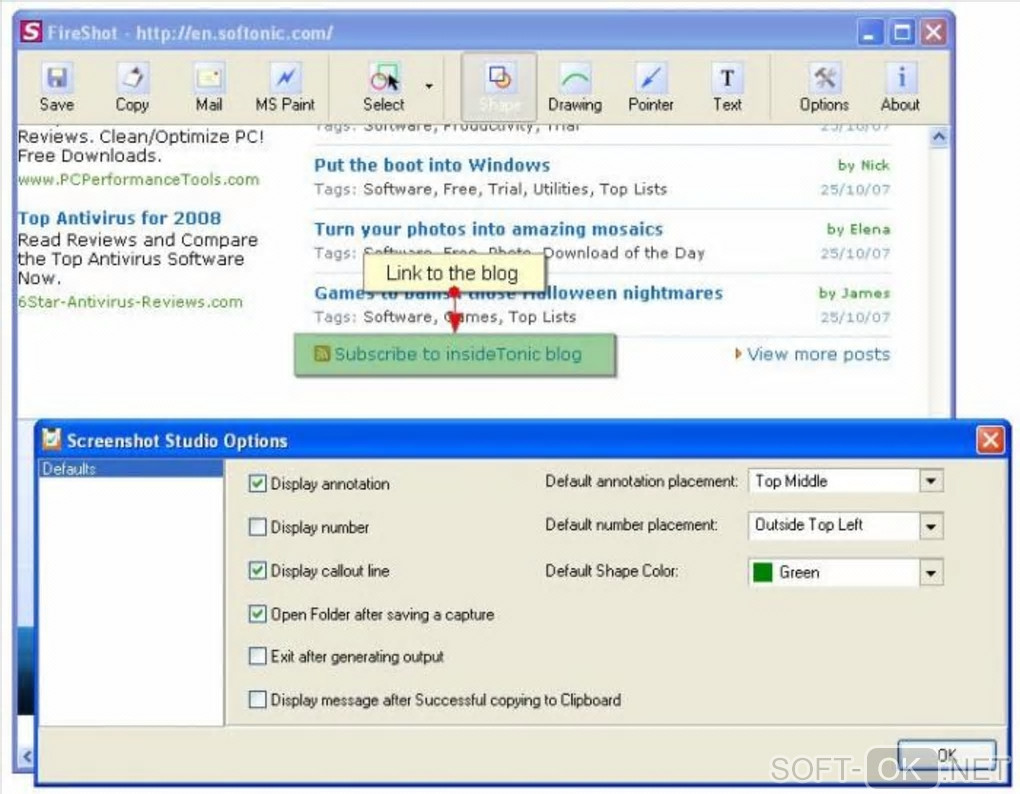Minimize the FireShot window
Viewport: 1020px width, 794px height.
(870, 32)
